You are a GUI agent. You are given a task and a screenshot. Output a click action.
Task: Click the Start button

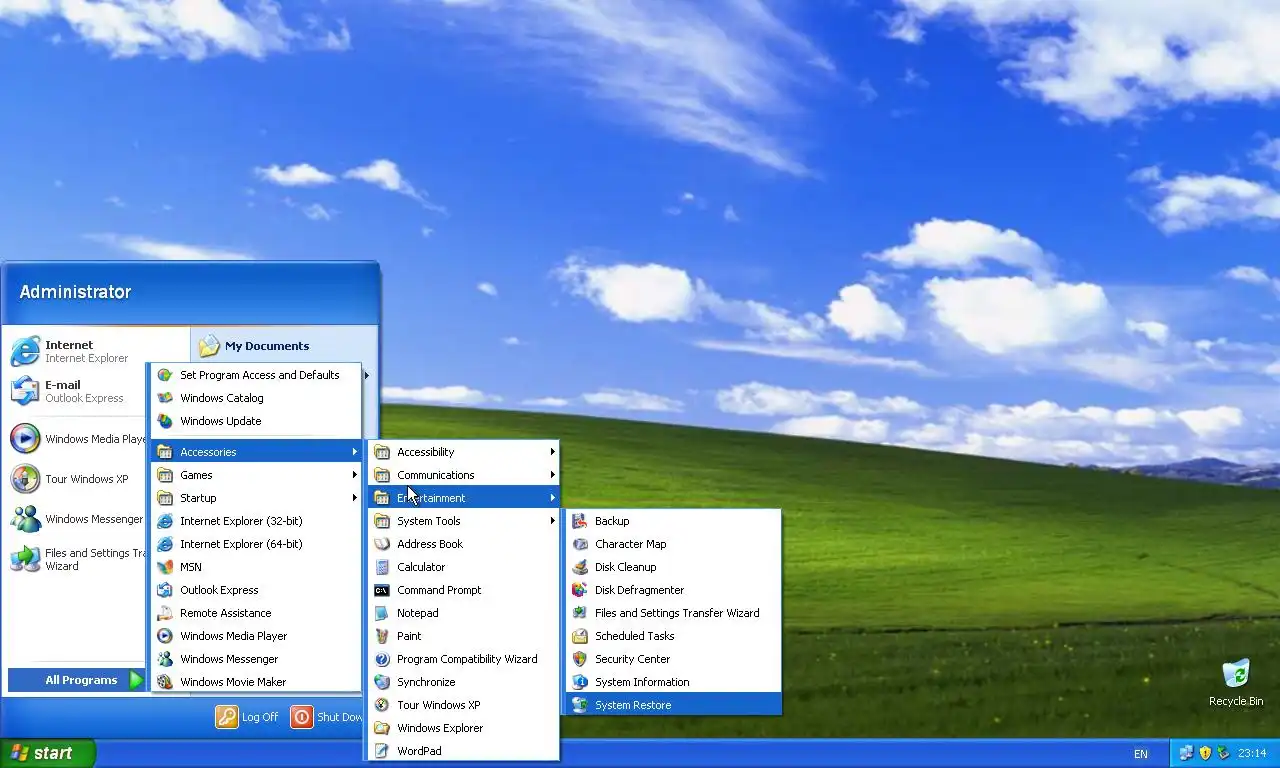pos(47,753)
